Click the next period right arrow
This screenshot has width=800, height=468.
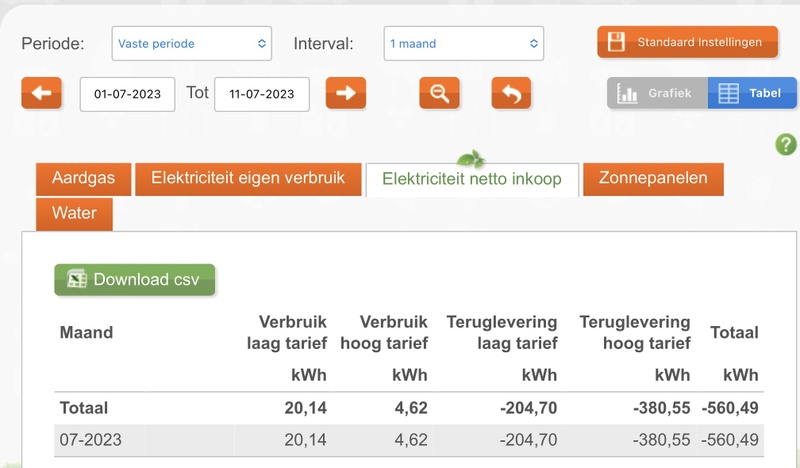pyautogui.click(x=345, y=93)
